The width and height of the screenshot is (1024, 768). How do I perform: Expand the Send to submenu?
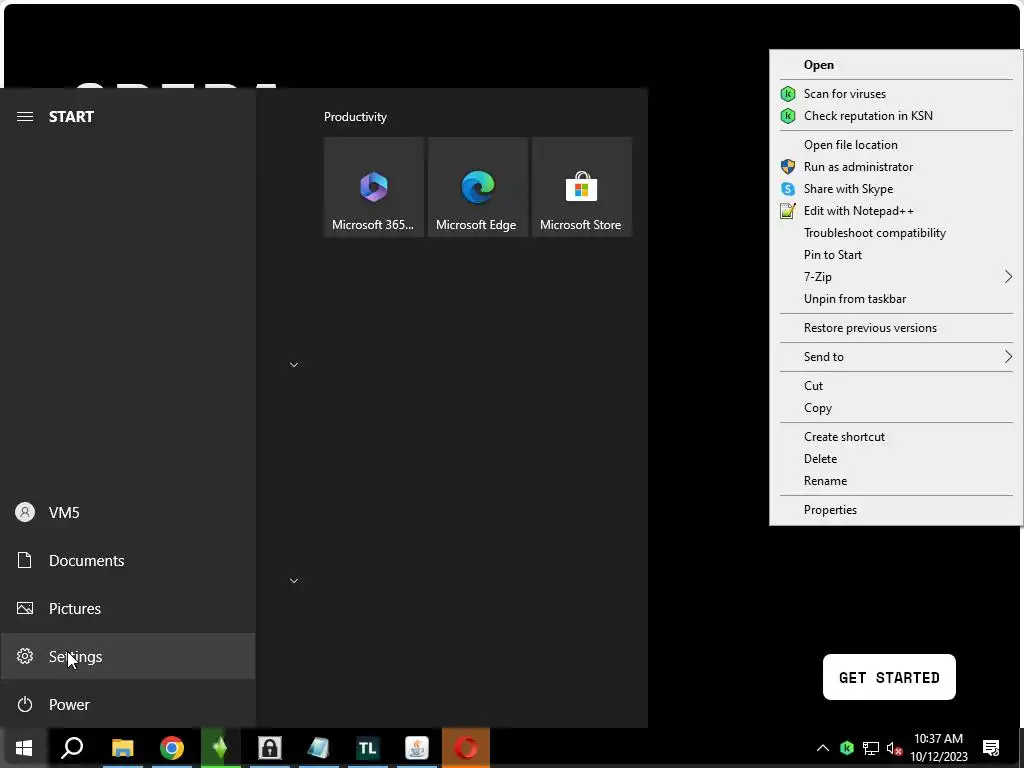click(x=896, y=357)
